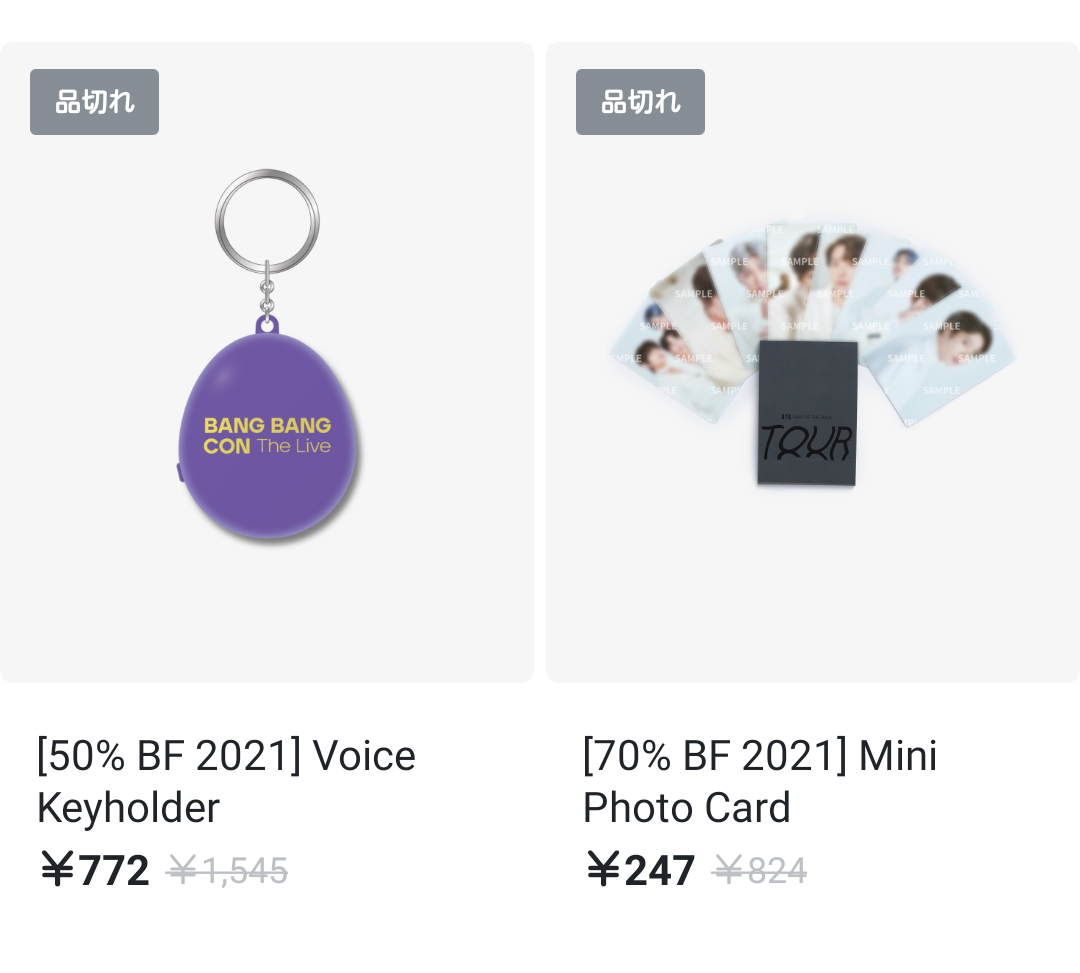1080x973 pixels.
Task: Tap the BANG BANG CON The Live logo
Action: coord(267,436)
